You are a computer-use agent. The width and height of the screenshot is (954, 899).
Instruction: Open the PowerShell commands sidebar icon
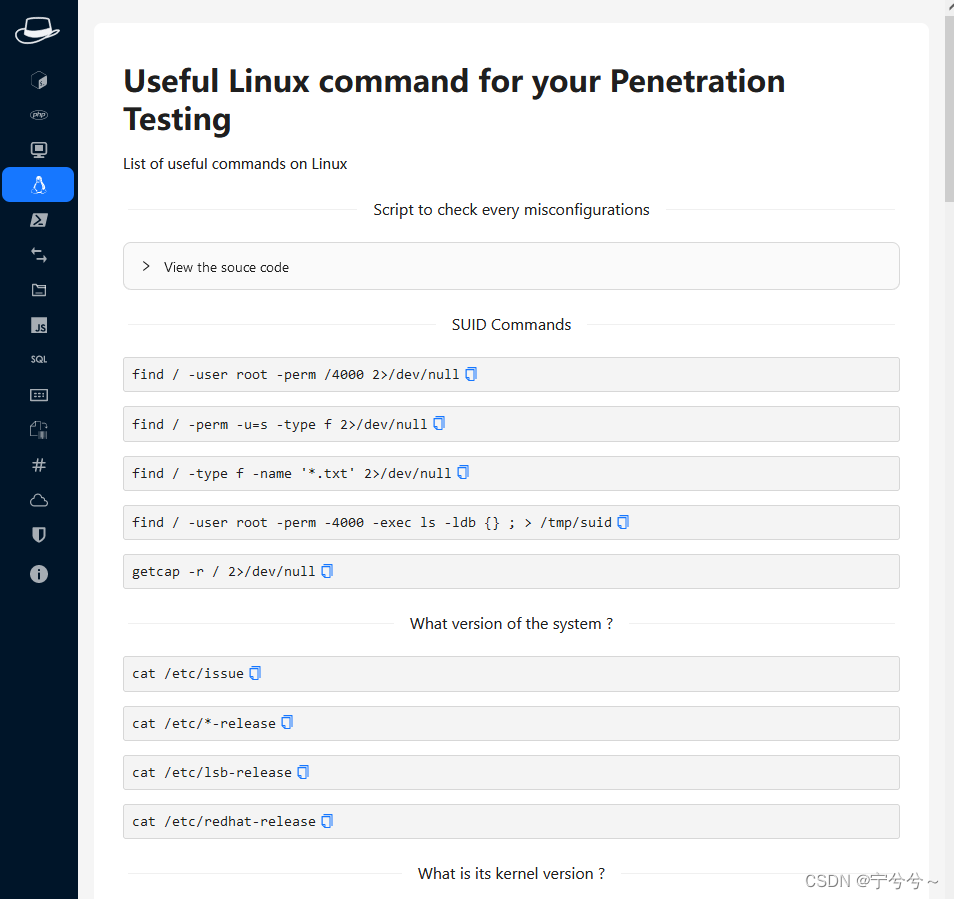(x=39, y=220)
